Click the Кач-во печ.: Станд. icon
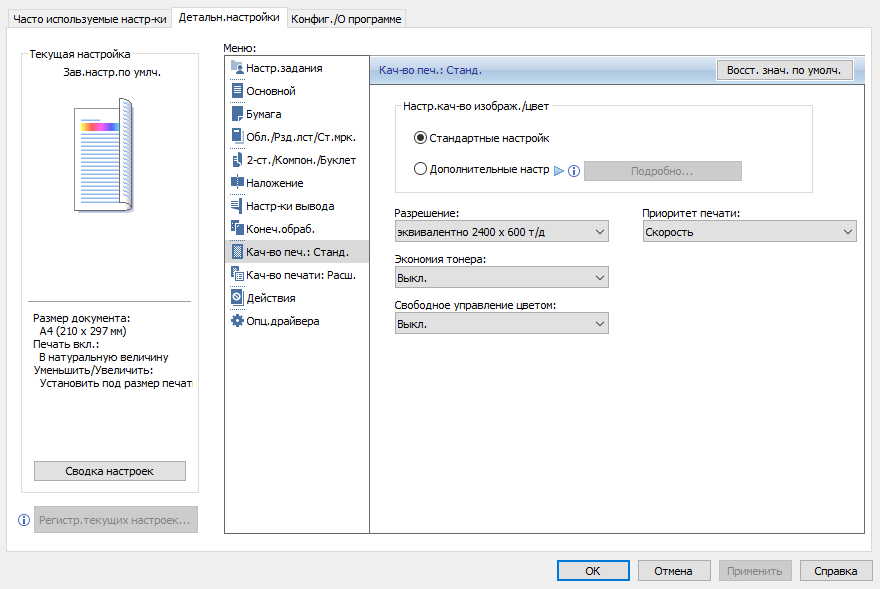Screen dimensions: 880x589 coord(237,252)
